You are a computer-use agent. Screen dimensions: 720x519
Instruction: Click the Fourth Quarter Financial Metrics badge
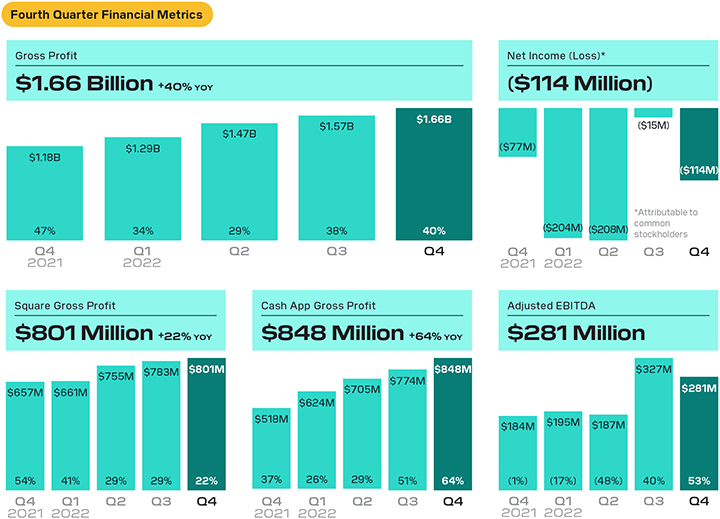(107, 14)
